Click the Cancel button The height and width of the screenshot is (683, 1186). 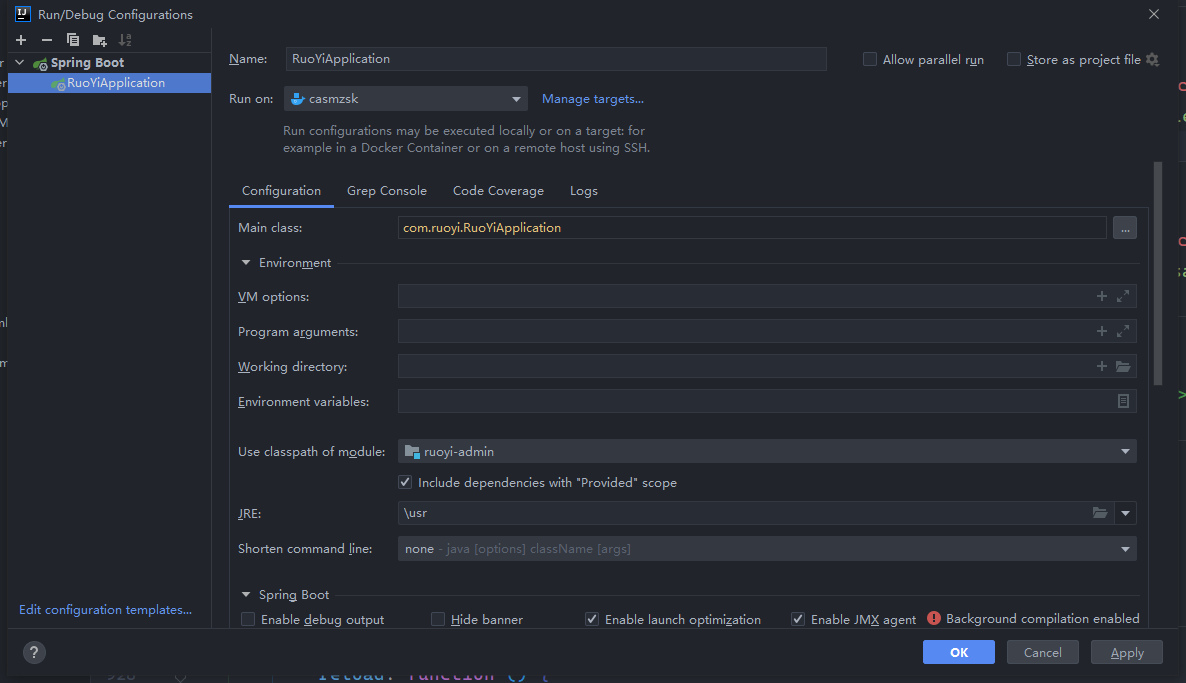click(1042, 652)
